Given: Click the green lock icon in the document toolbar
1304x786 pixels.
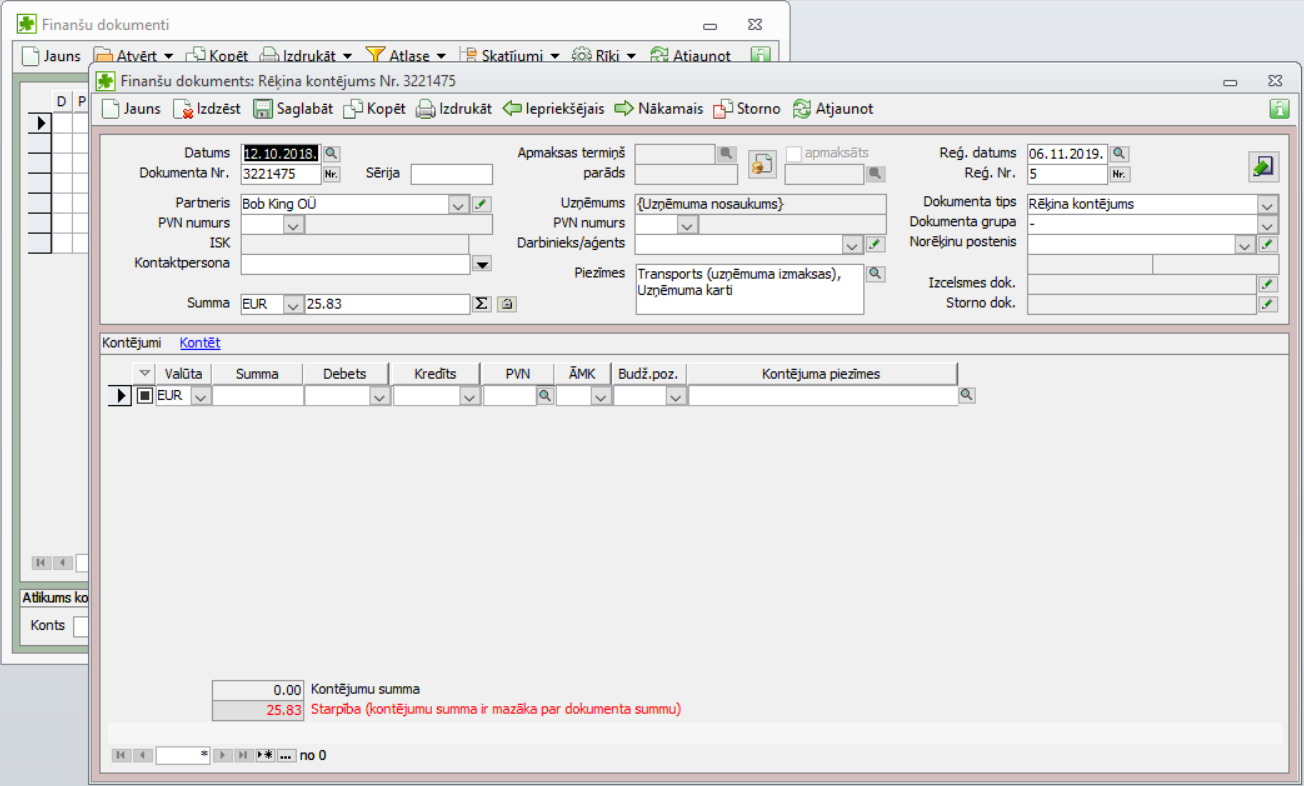Looking at the screenshot, I should tap(1279, 109).
